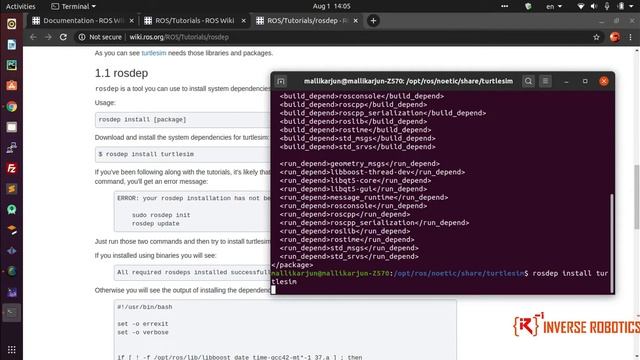Click the volume icon in top bar
The height and width of the screenshot is (360, 640).
(x=594, y=6)
